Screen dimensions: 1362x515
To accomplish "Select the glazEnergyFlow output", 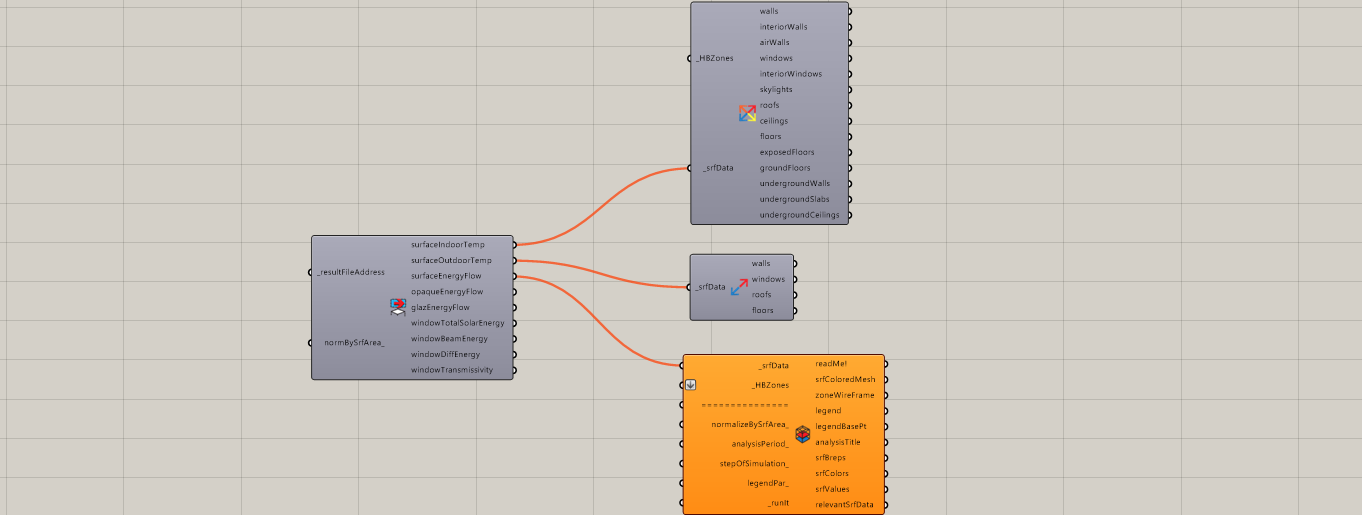I will [440, 307].
